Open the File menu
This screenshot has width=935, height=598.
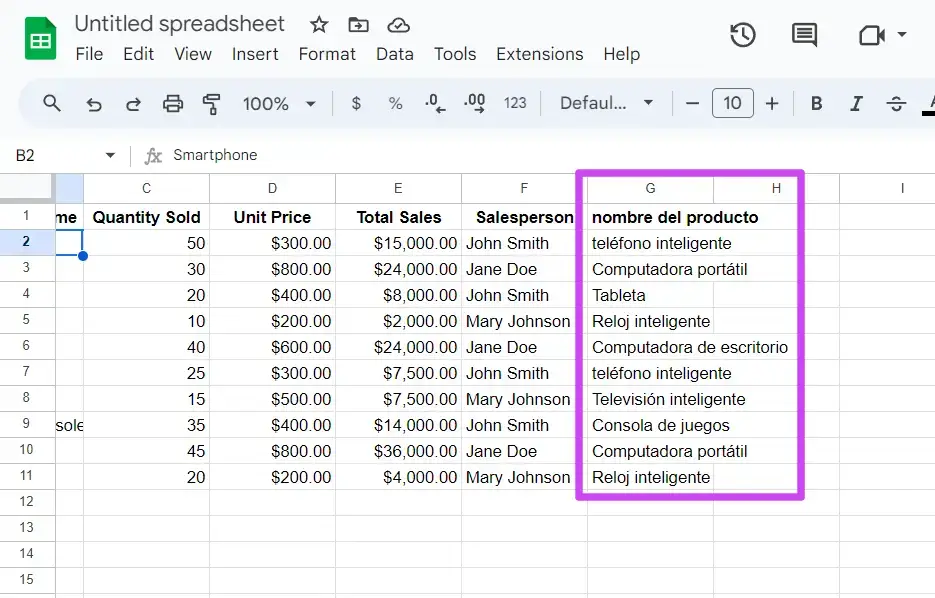(x=89, y=54)
